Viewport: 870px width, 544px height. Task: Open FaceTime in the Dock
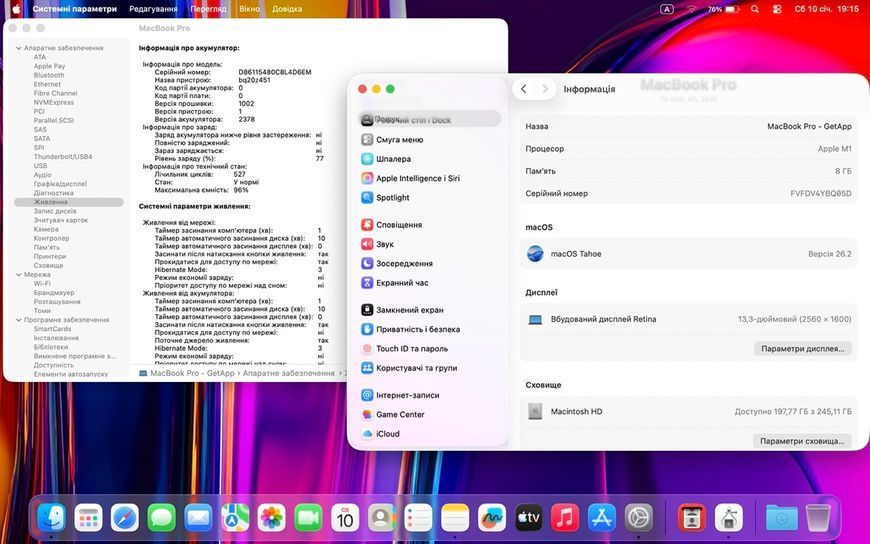coord(308,518)
